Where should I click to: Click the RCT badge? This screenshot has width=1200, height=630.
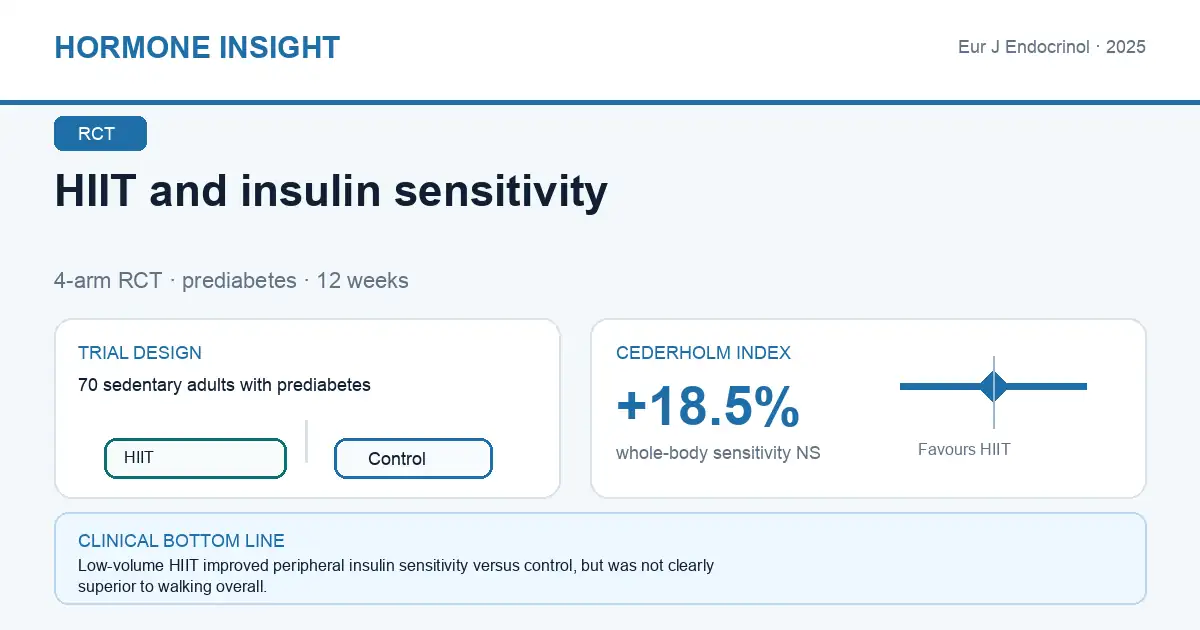point(100,134)
